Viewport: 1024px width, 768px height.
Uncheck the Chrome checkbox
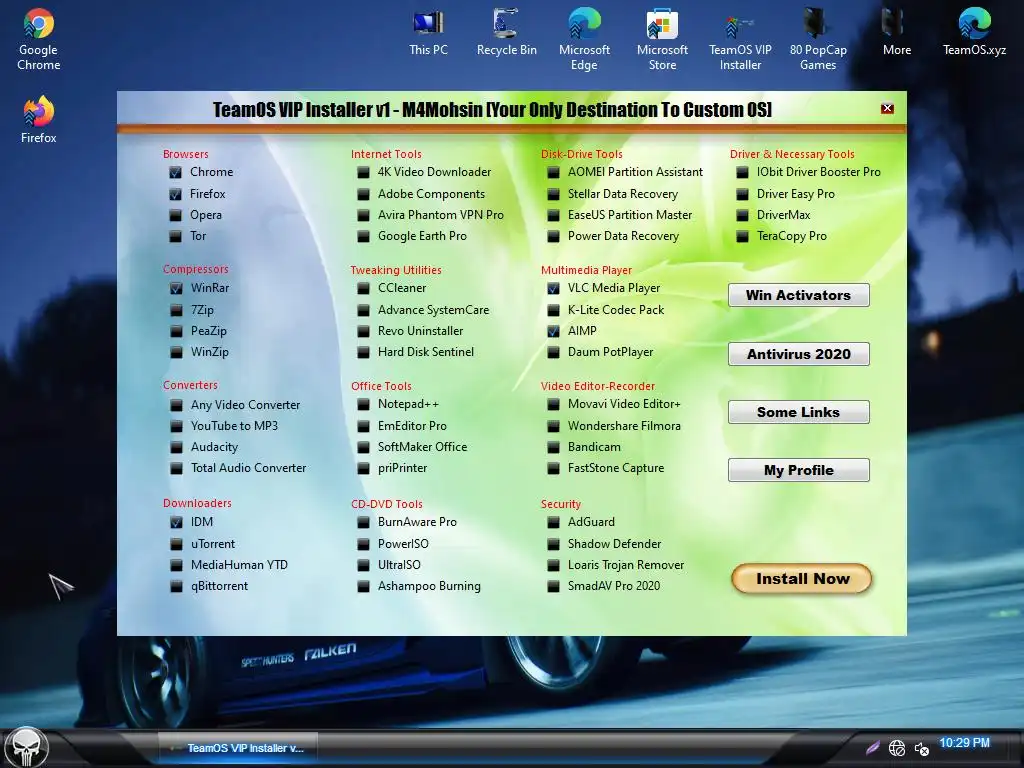[175, 172]
